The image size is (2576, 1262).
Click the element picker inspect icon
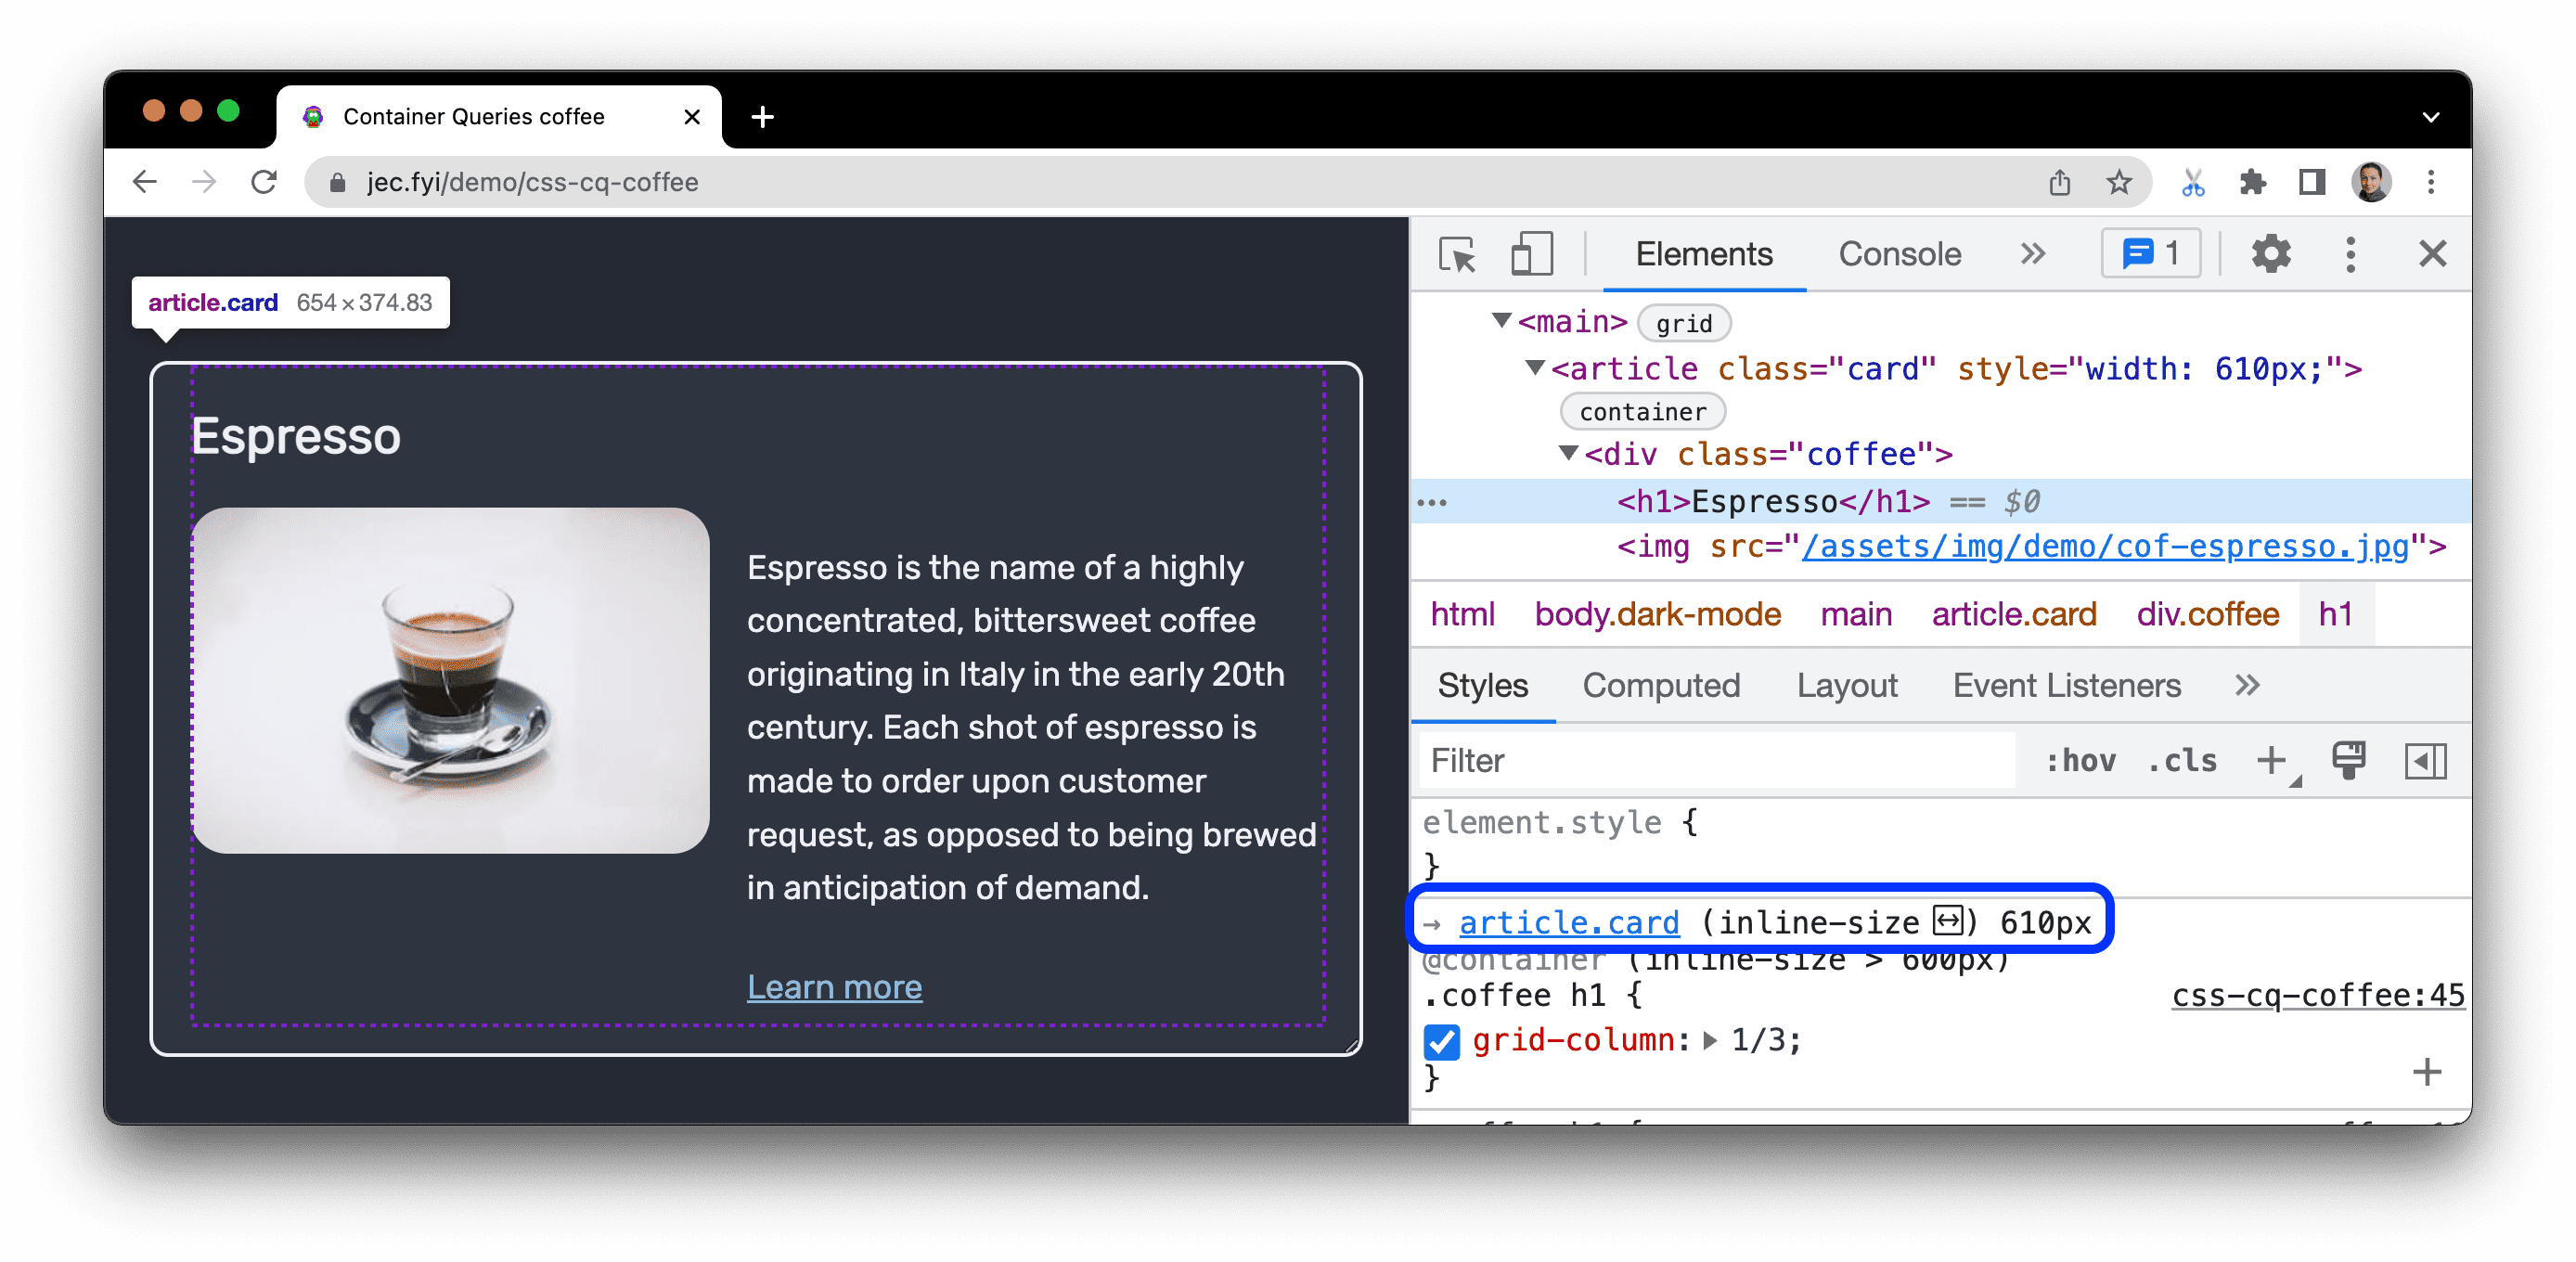pyautogui.click(x=1457, y=254)
